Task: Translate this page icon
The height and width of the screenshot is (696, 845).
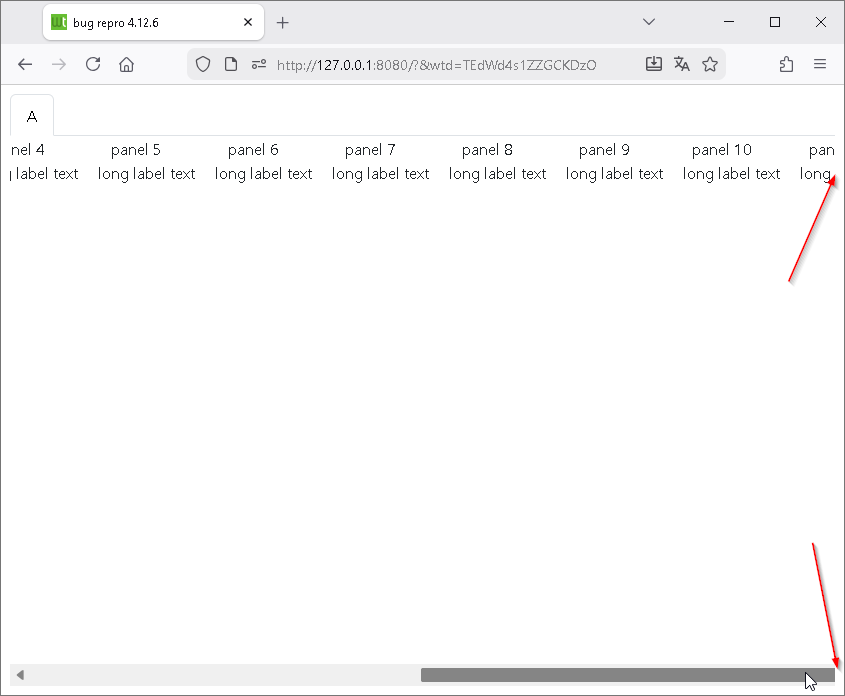Action: 682,64
